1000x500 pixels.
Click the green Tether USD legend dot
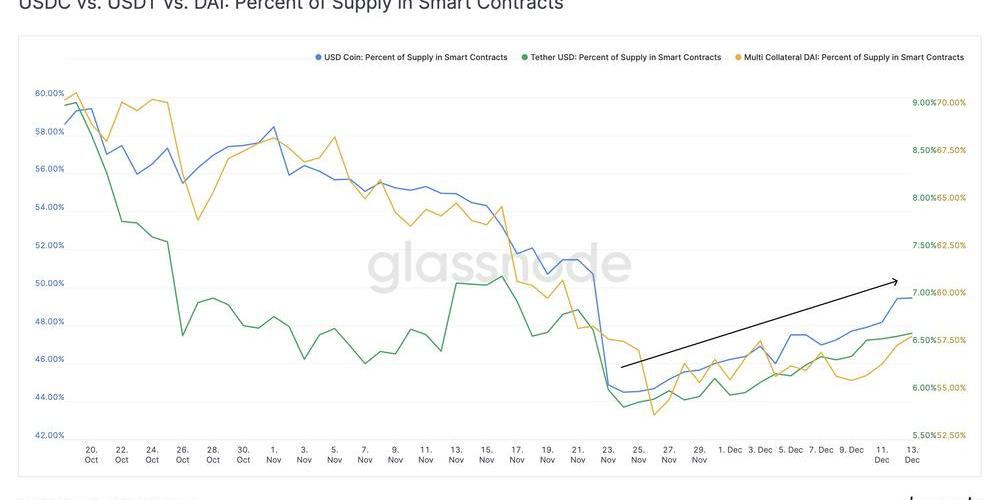point(524,57)
